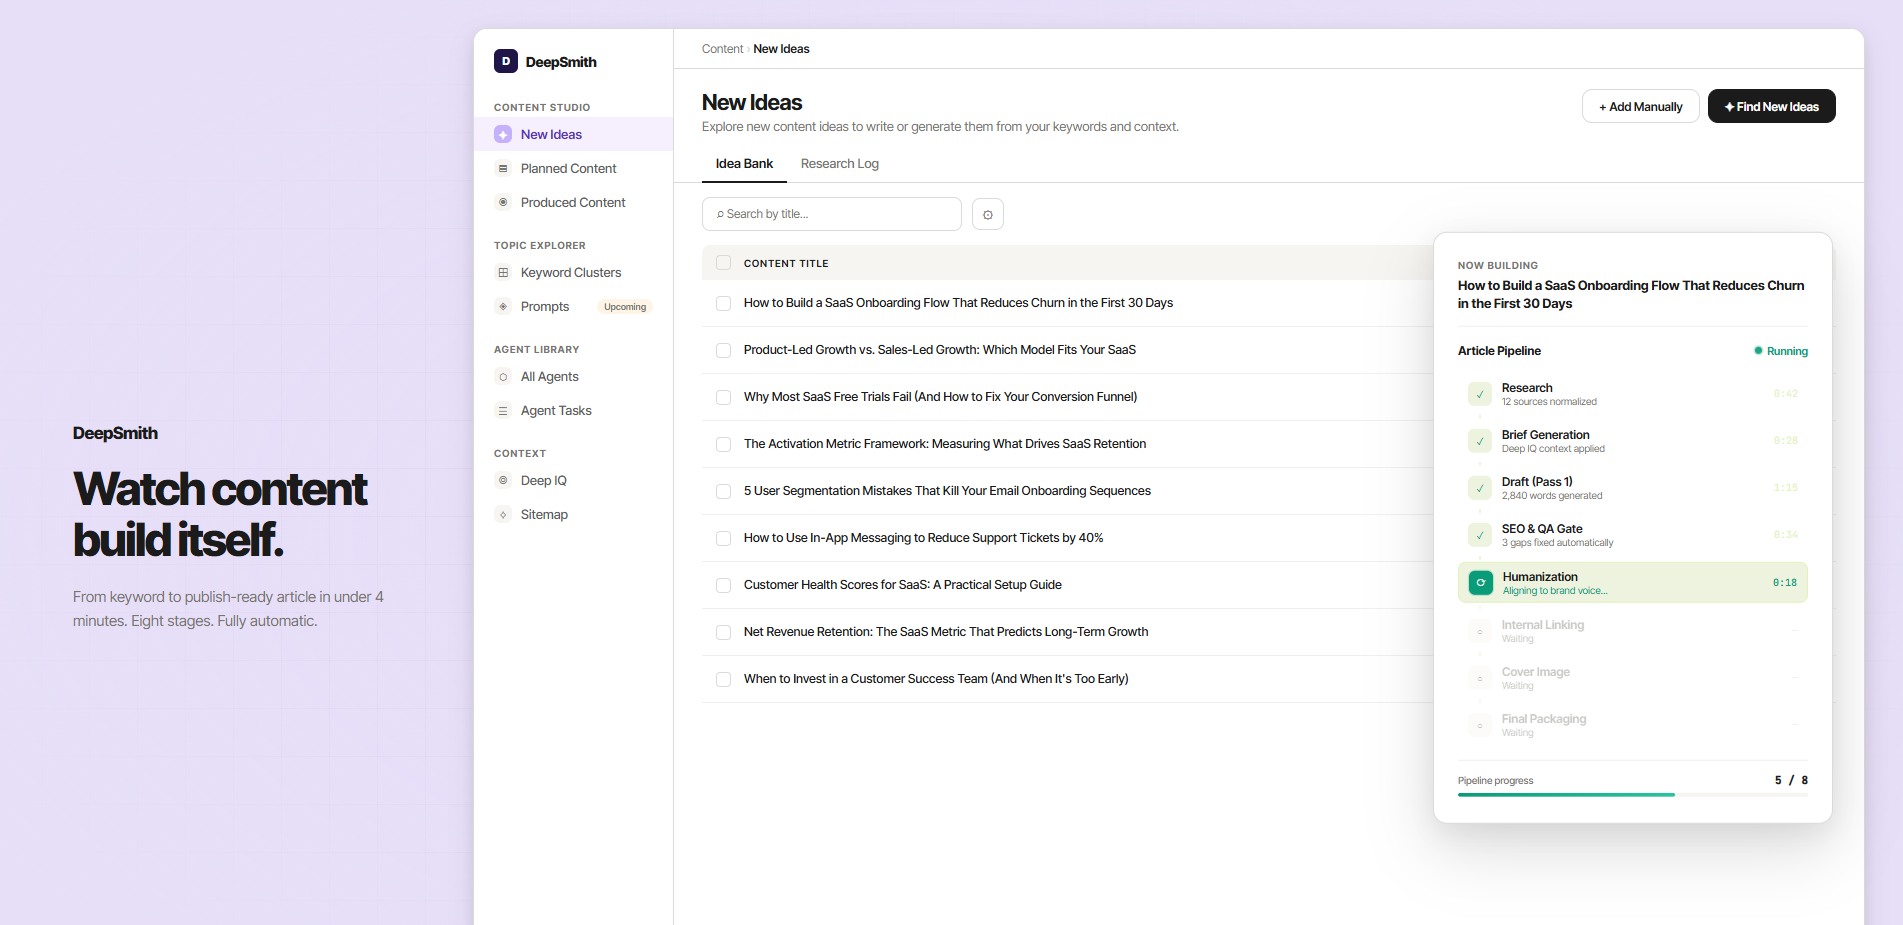Click the SEO & QA Gate checkmark icon
Image resolution: width=1903 pixels, height=925 pixels.
1480,535
